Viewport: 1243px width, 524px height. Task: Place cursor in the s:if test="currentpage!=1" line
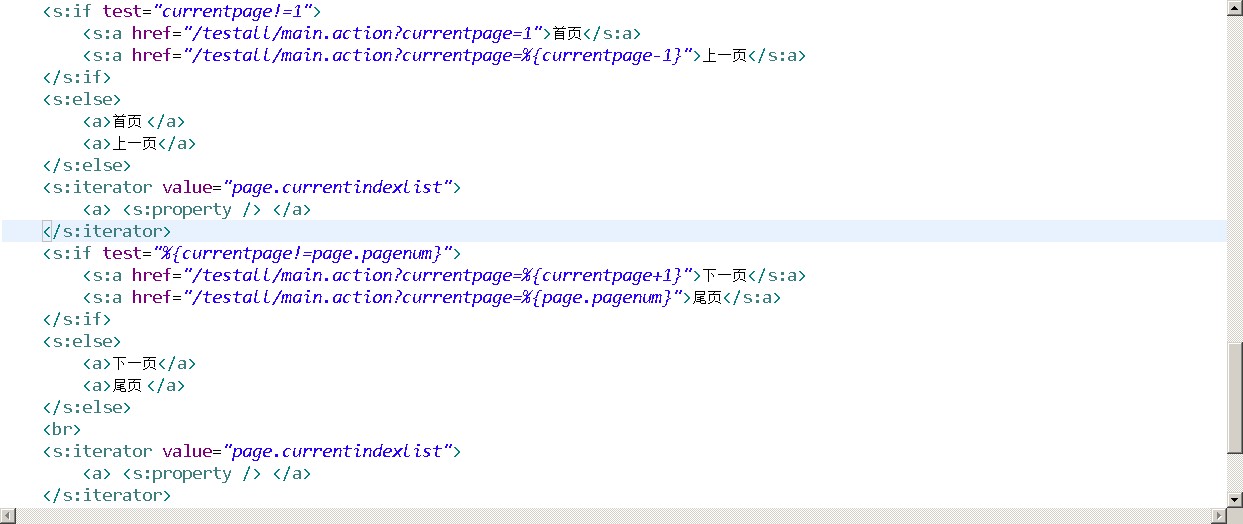click(x=181, y=11)
